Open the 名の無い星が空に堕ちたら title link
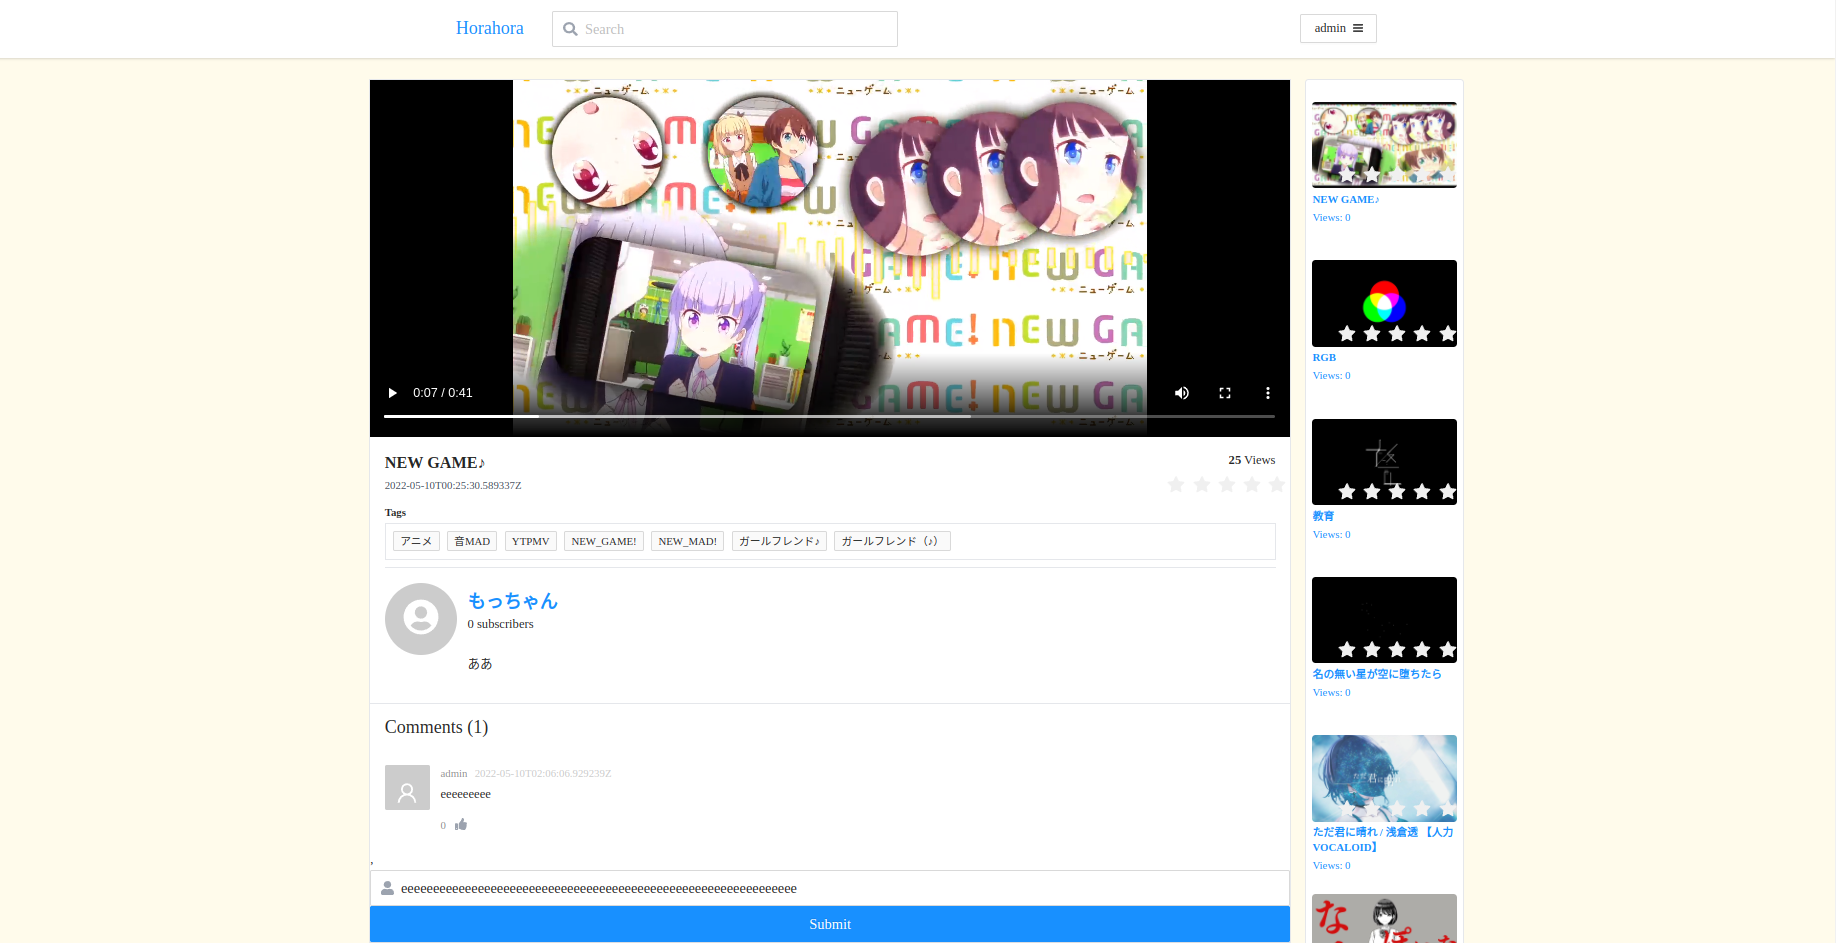The image size is (1836, 943). (x=1377, y=674)
